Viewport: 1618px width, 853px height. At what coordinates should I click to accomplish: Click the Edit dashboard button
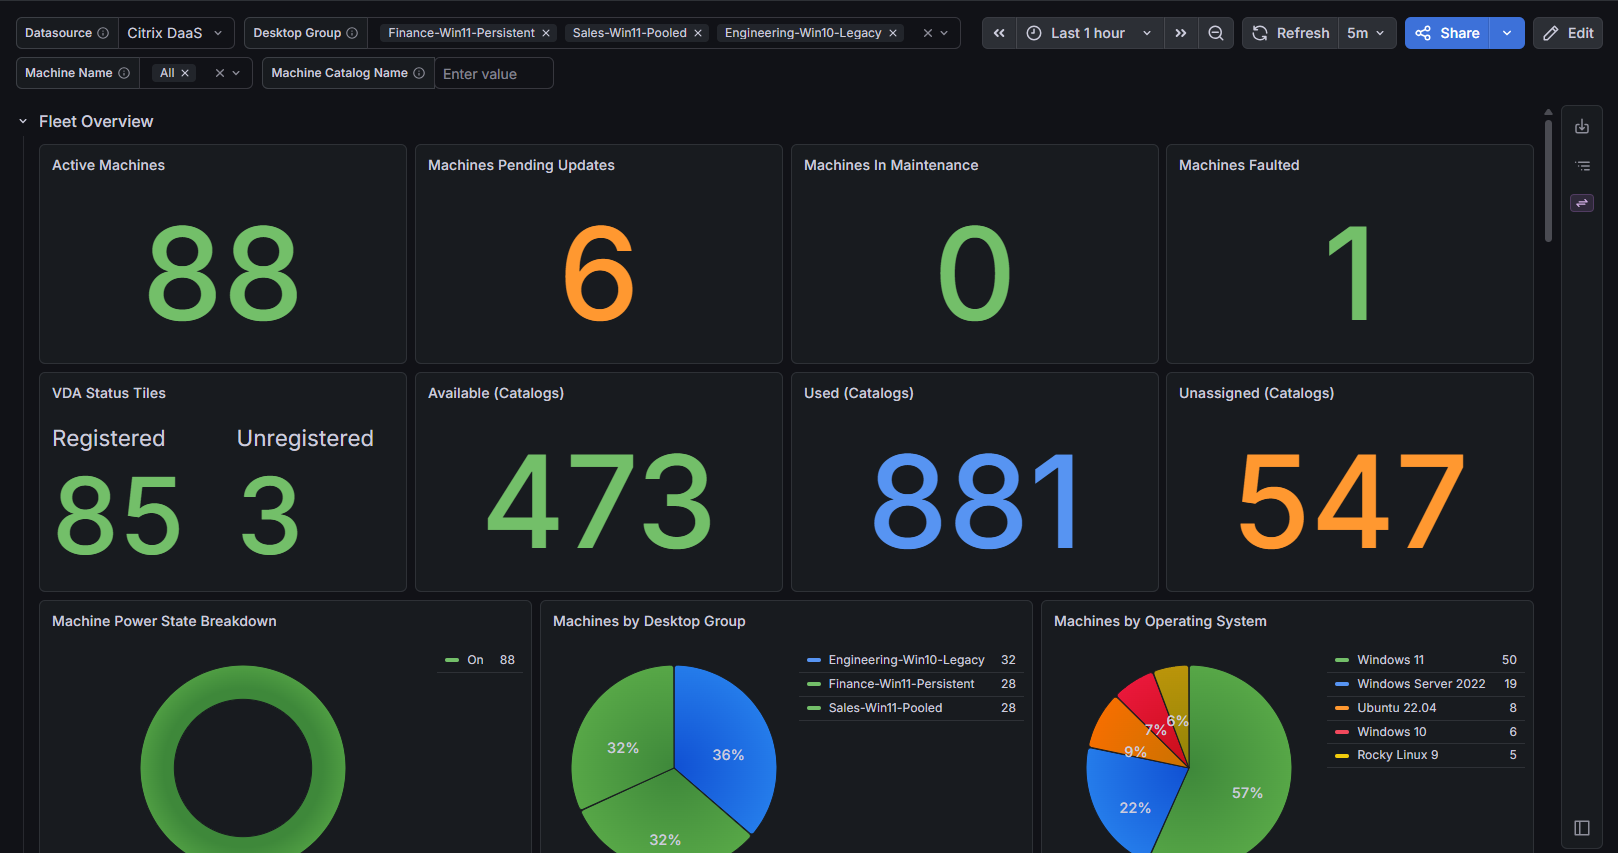pos(1568,33)
